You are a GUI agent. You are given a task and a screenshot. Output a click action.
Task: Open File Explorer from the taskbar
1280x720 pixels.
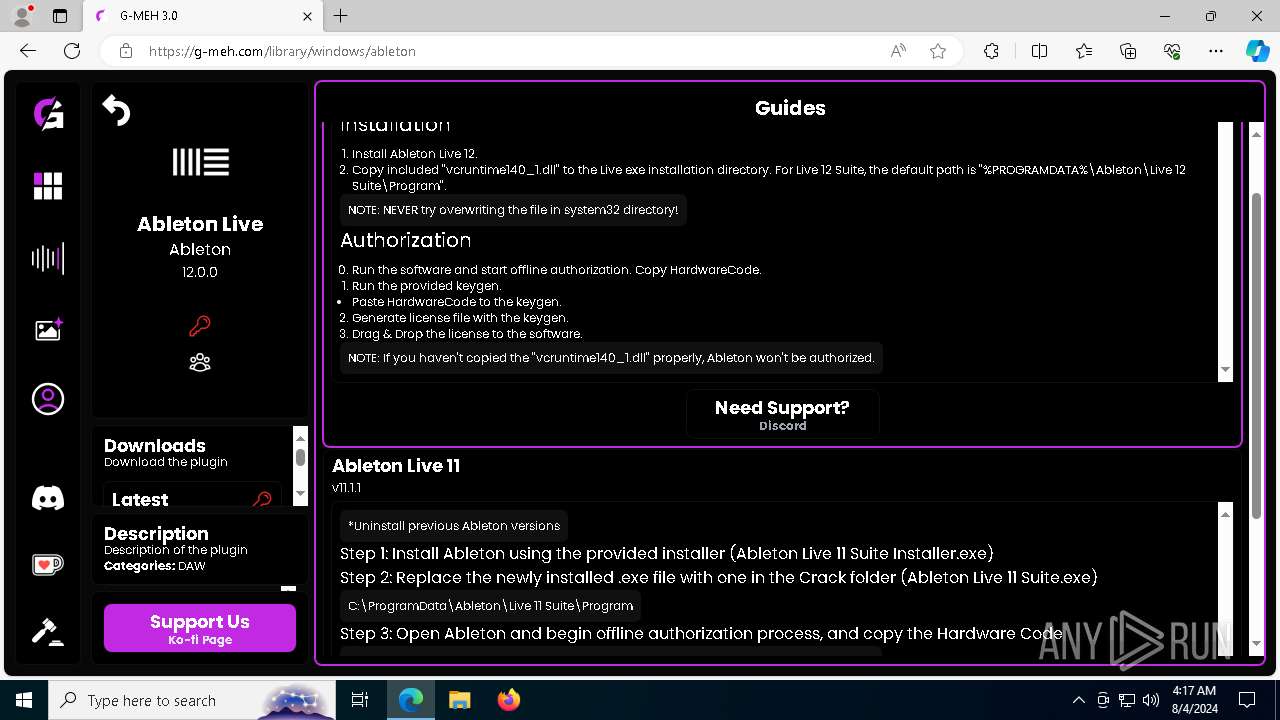[x=459, y=700]
